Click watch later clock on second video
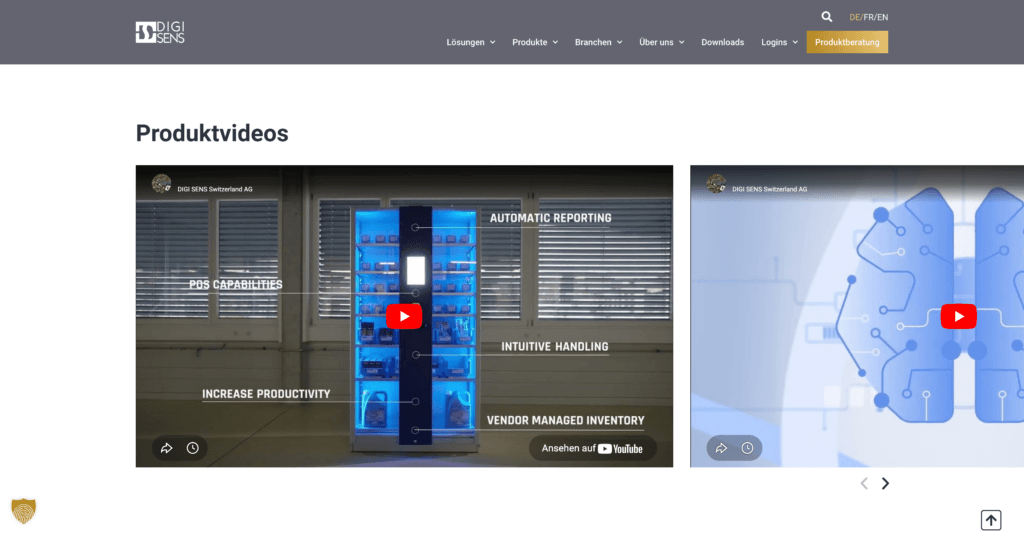The width and height of the screenshot is (1024, 535). click(747, 448)
